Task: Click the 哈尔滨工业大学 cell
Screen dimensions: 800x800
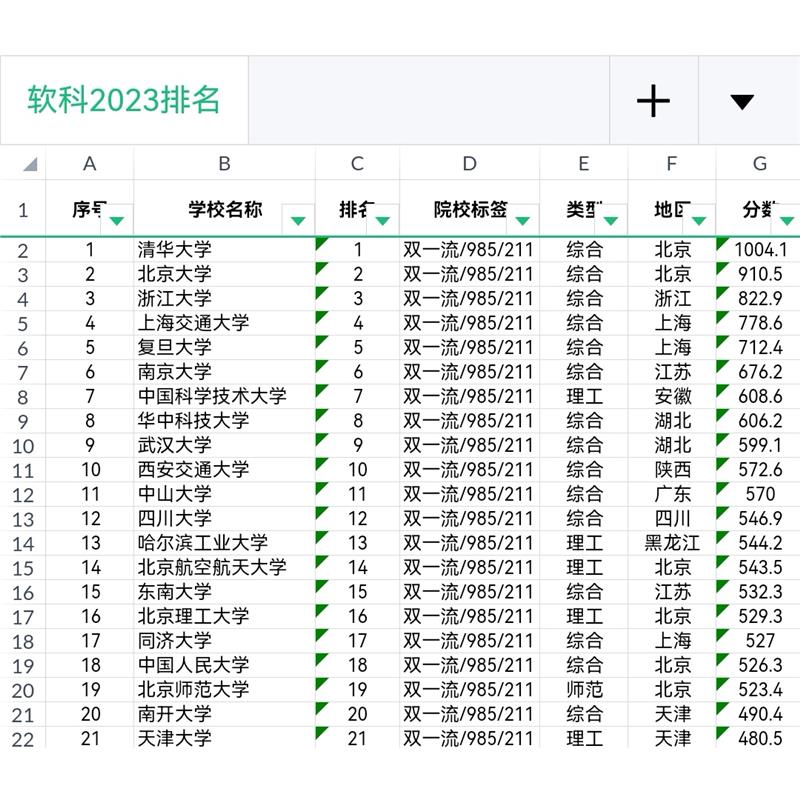Action: tap(224, 543)
